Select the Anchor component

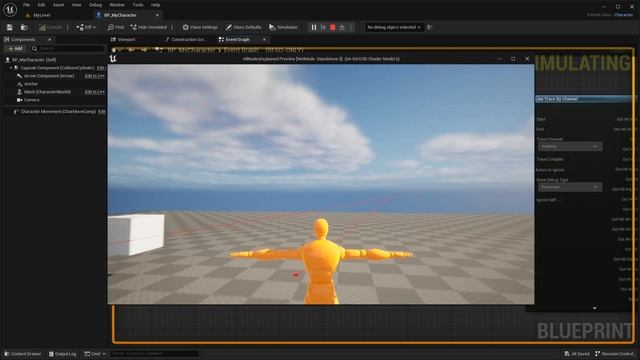[x=31, y=84]
